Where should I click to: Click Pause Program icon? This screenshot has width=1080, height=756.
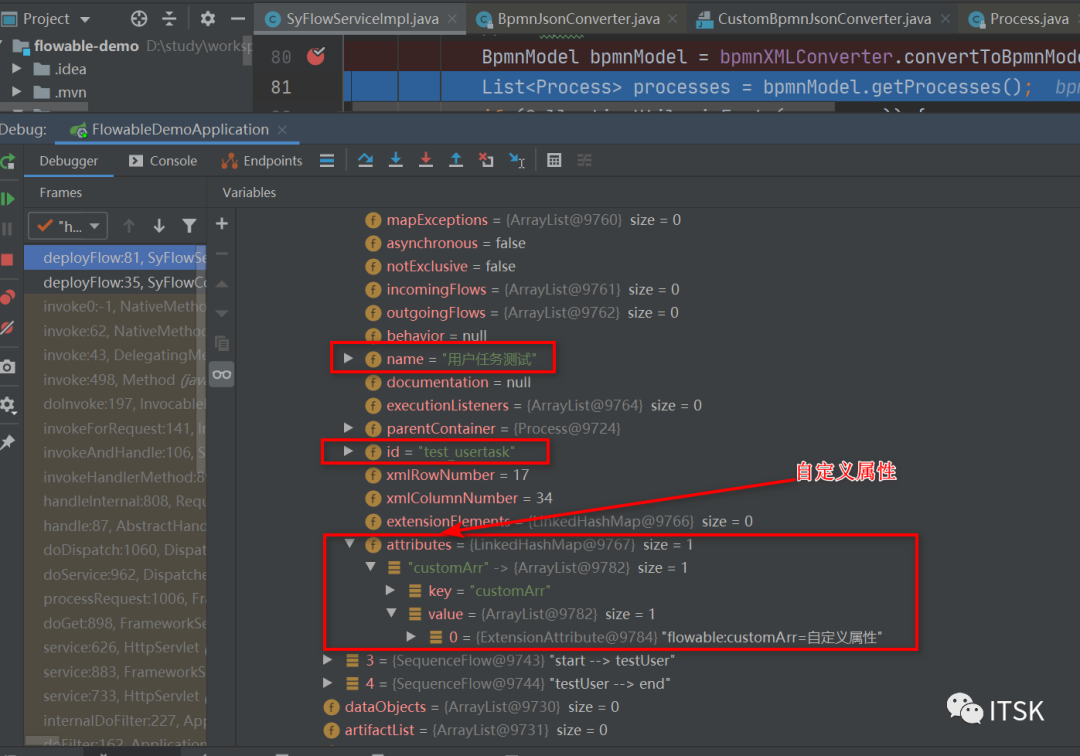point(8,229)
